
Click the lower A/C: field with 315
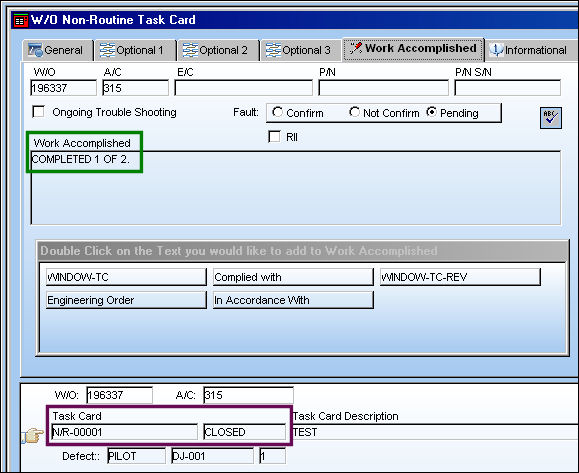pyautogui.click(x=248, y=395)
